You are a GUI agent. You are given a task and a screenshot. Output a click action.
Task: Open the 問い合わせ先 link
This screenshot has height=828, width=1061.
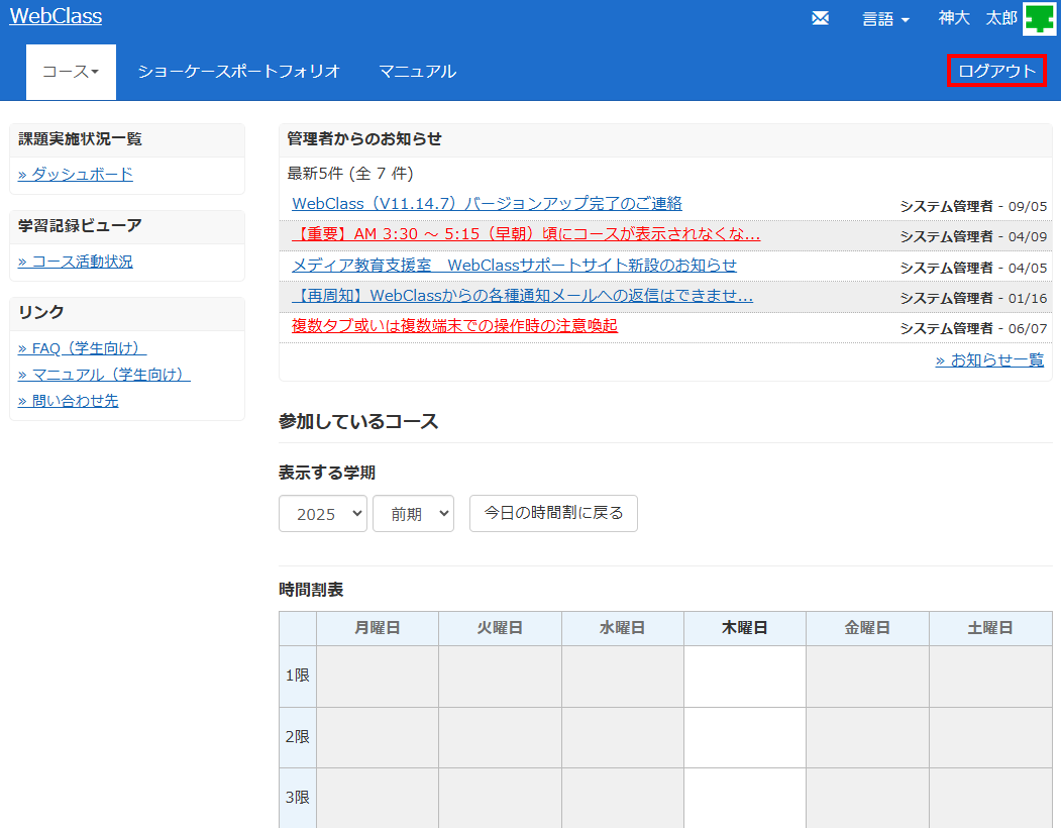[68, 401]
